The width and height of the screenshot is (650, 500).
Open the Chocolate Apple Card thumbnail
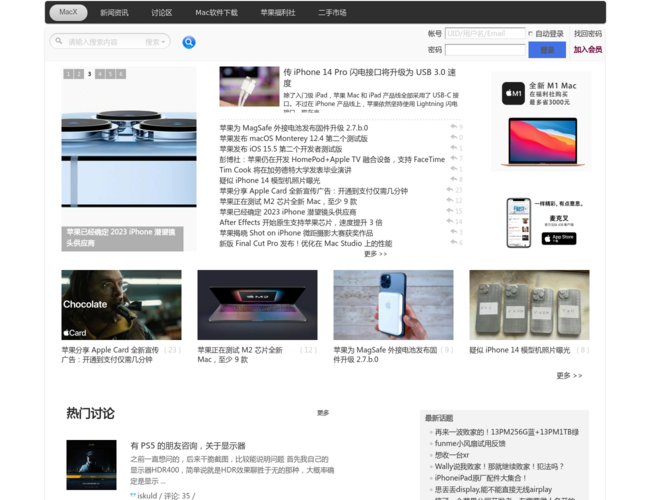coord(121,305)
